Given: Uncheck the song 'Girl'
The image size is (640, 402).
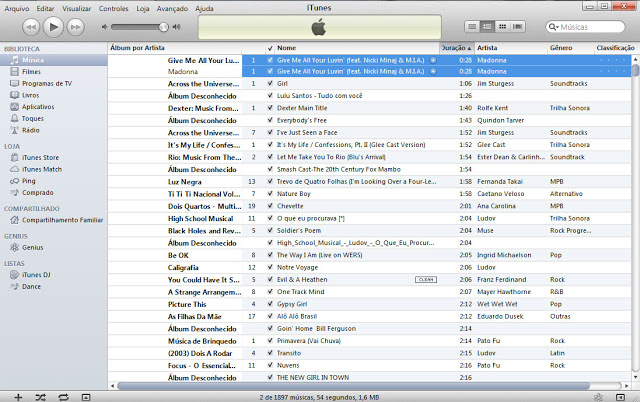Looking at the screenshot, I should point(270,84).
